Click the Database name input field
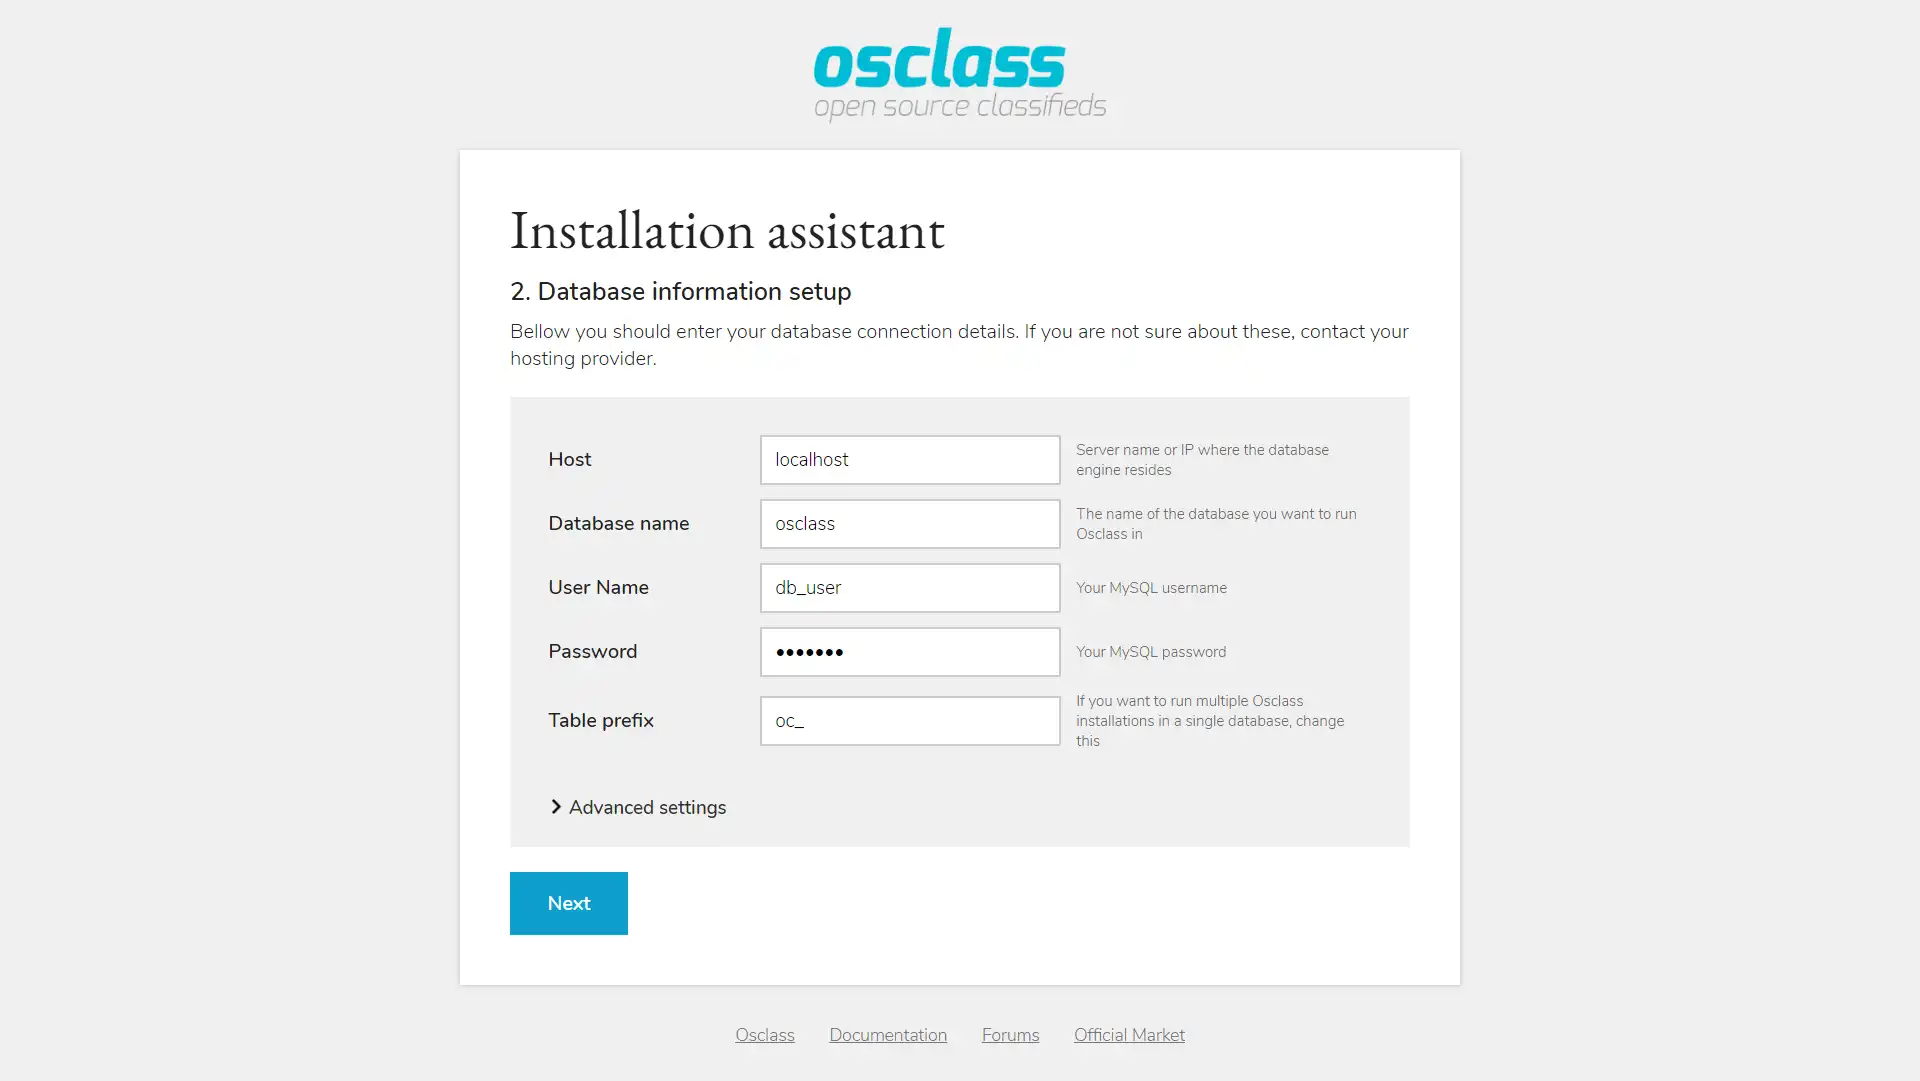Viewport: 1920px width, 1081px height. pyautogui.click(x=910, y=523)
